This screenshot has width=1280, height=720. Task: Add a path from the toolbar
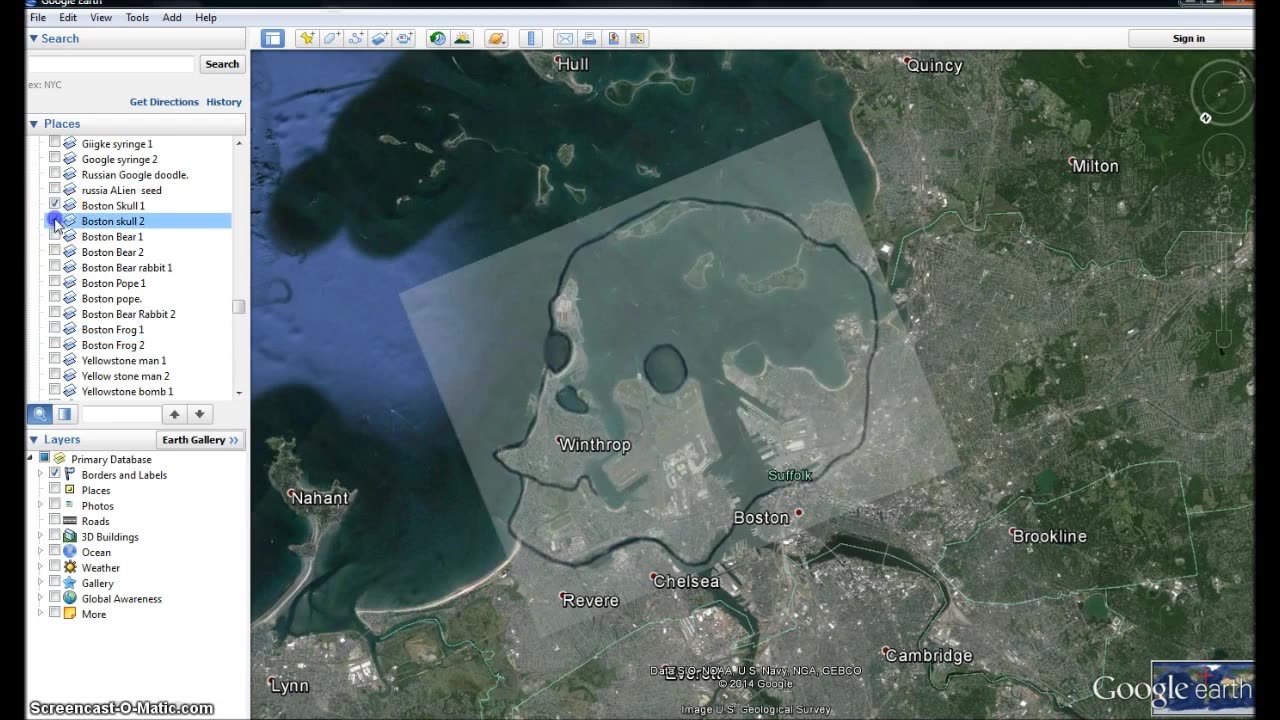click(356, 38)
